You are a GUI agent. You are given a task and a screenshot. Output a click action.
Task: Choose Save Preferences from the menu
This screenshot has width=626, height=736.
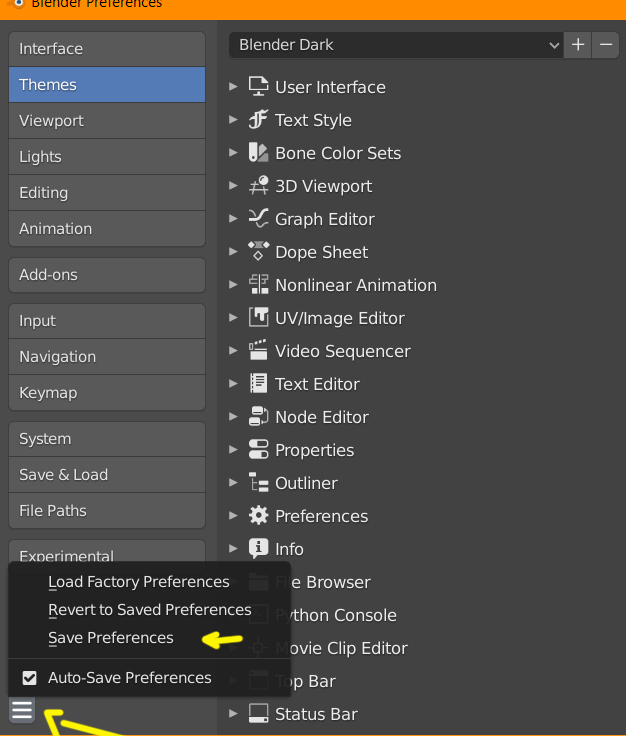[x=111, y=638]
